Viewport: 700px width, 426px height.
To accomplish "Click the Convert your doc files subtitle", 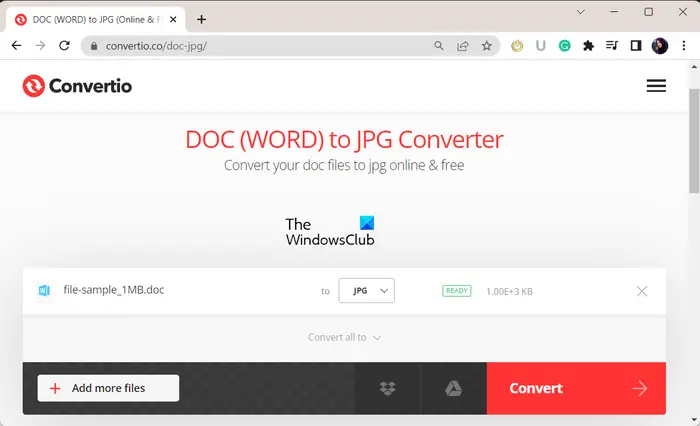I will (344, 165).
